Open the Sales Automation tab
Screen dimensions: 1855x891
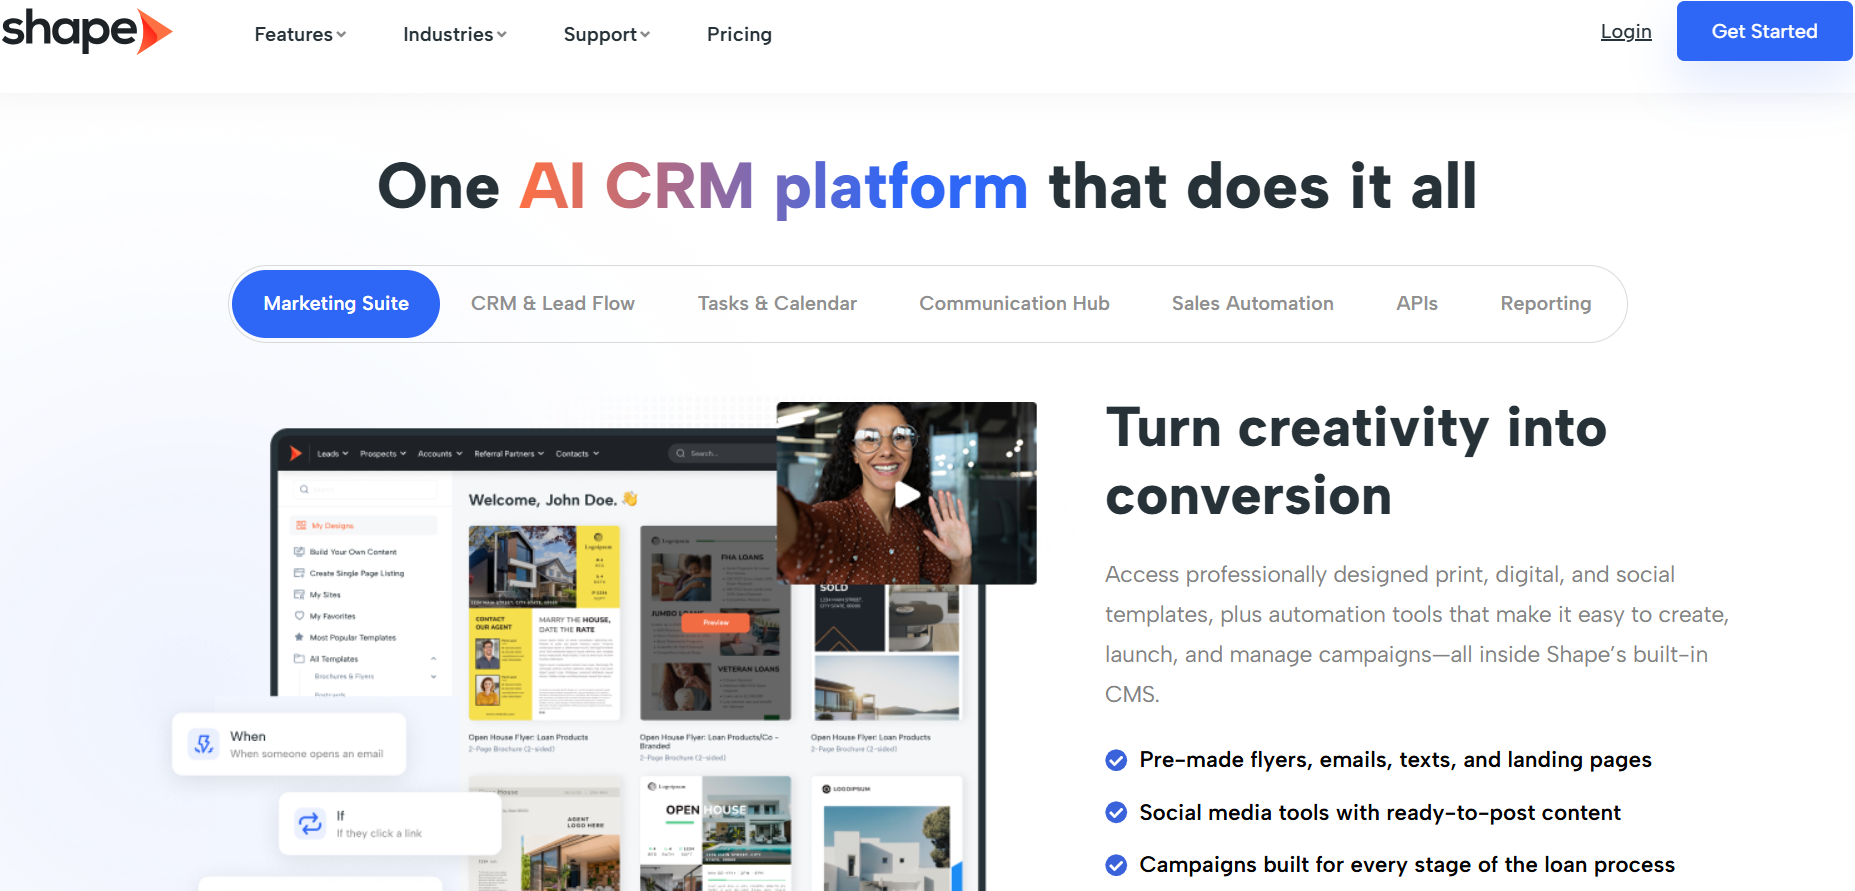click(1252, 303)
